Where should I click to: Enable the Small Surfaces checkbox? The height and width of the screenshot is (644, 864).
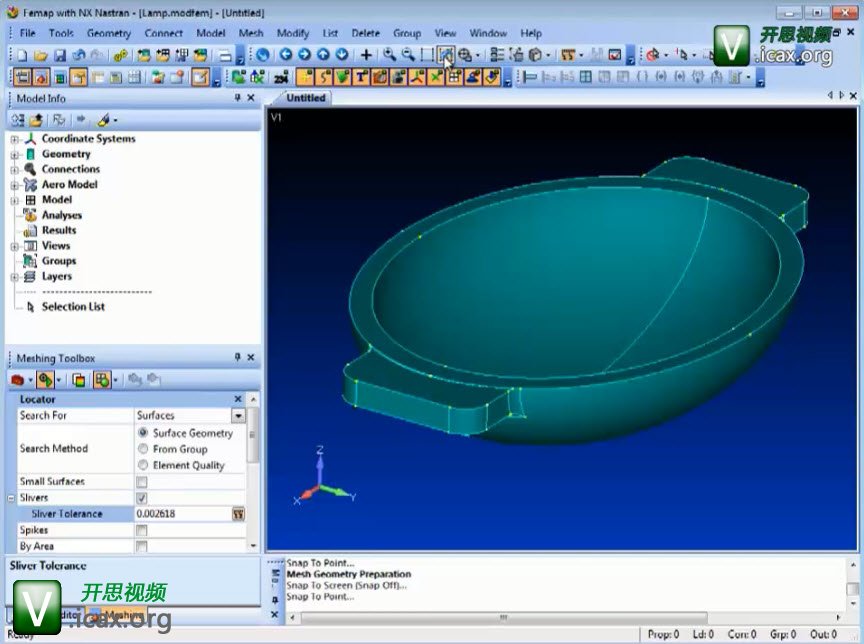142,482
